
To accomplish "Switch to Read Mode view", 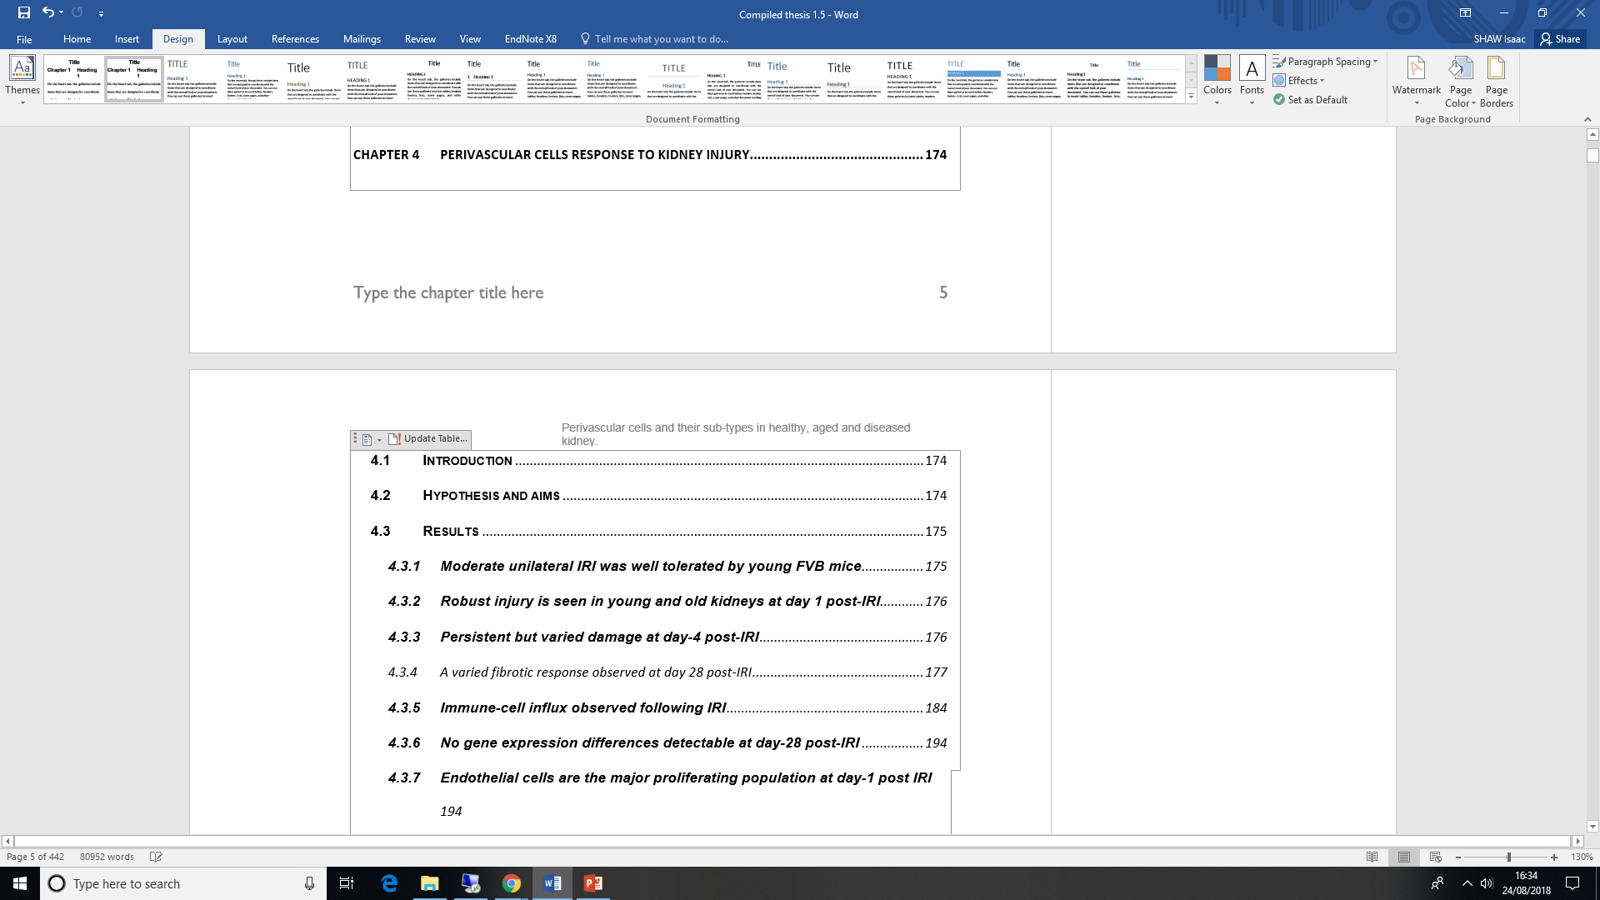I will 1372,857.
